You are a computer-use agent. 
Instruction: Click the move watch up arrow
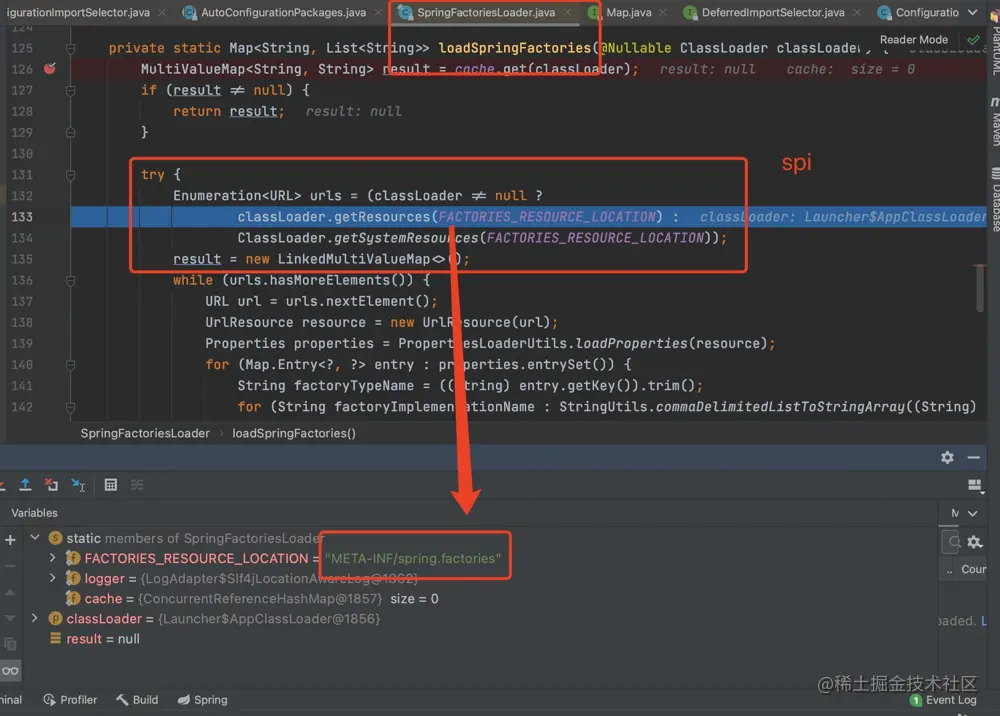(10, 592)
